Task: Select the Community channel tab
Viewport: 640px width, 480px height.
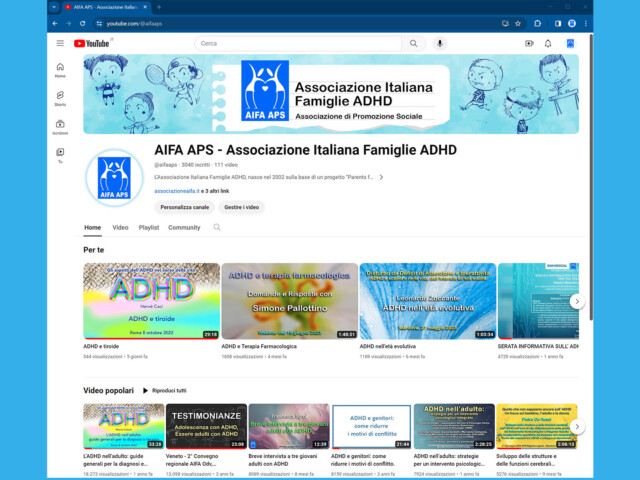Action: tap(184, 228)
